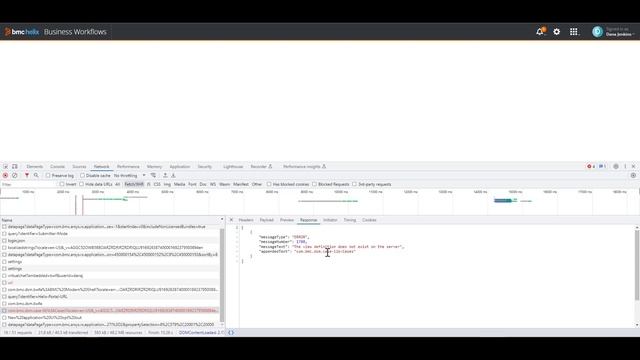
Task: Click the response pane vertical scrollbar
Action: [x=637, y=265]
